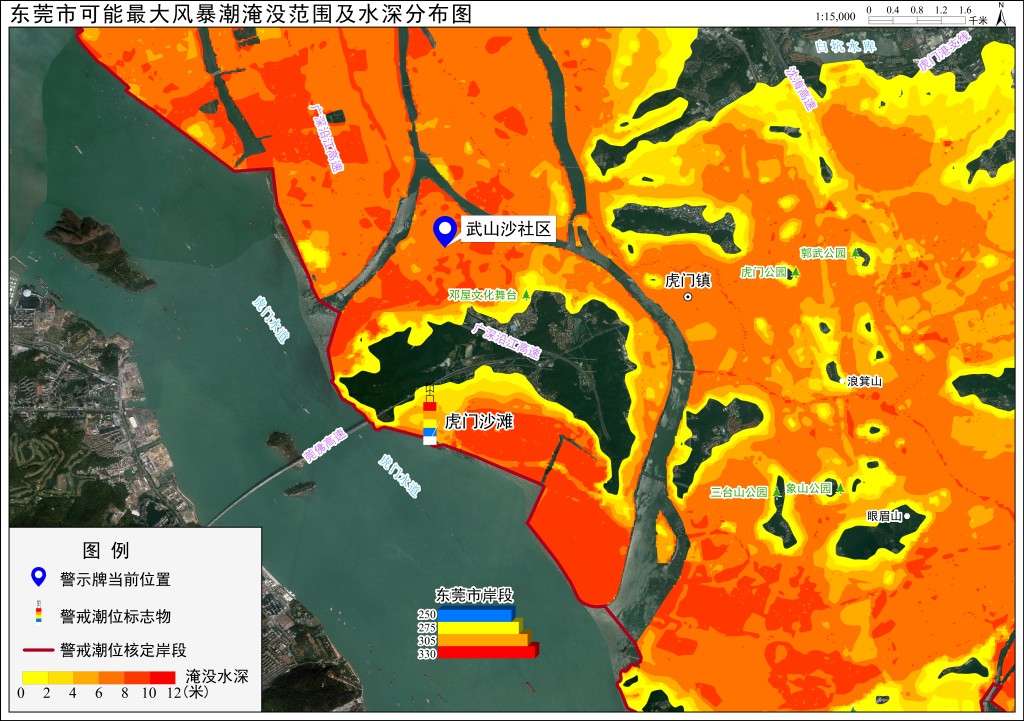This screenshot has width=1024, height=721.
Task: Click the 虎门镇 town center marker
Action: [x=688, y=297]
